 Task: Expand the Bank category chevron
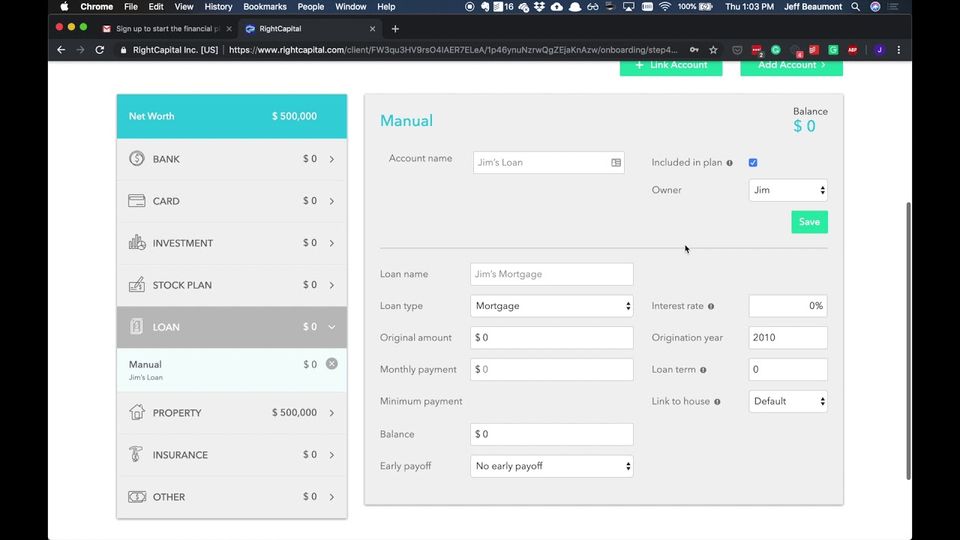click(x=332, y=159)
